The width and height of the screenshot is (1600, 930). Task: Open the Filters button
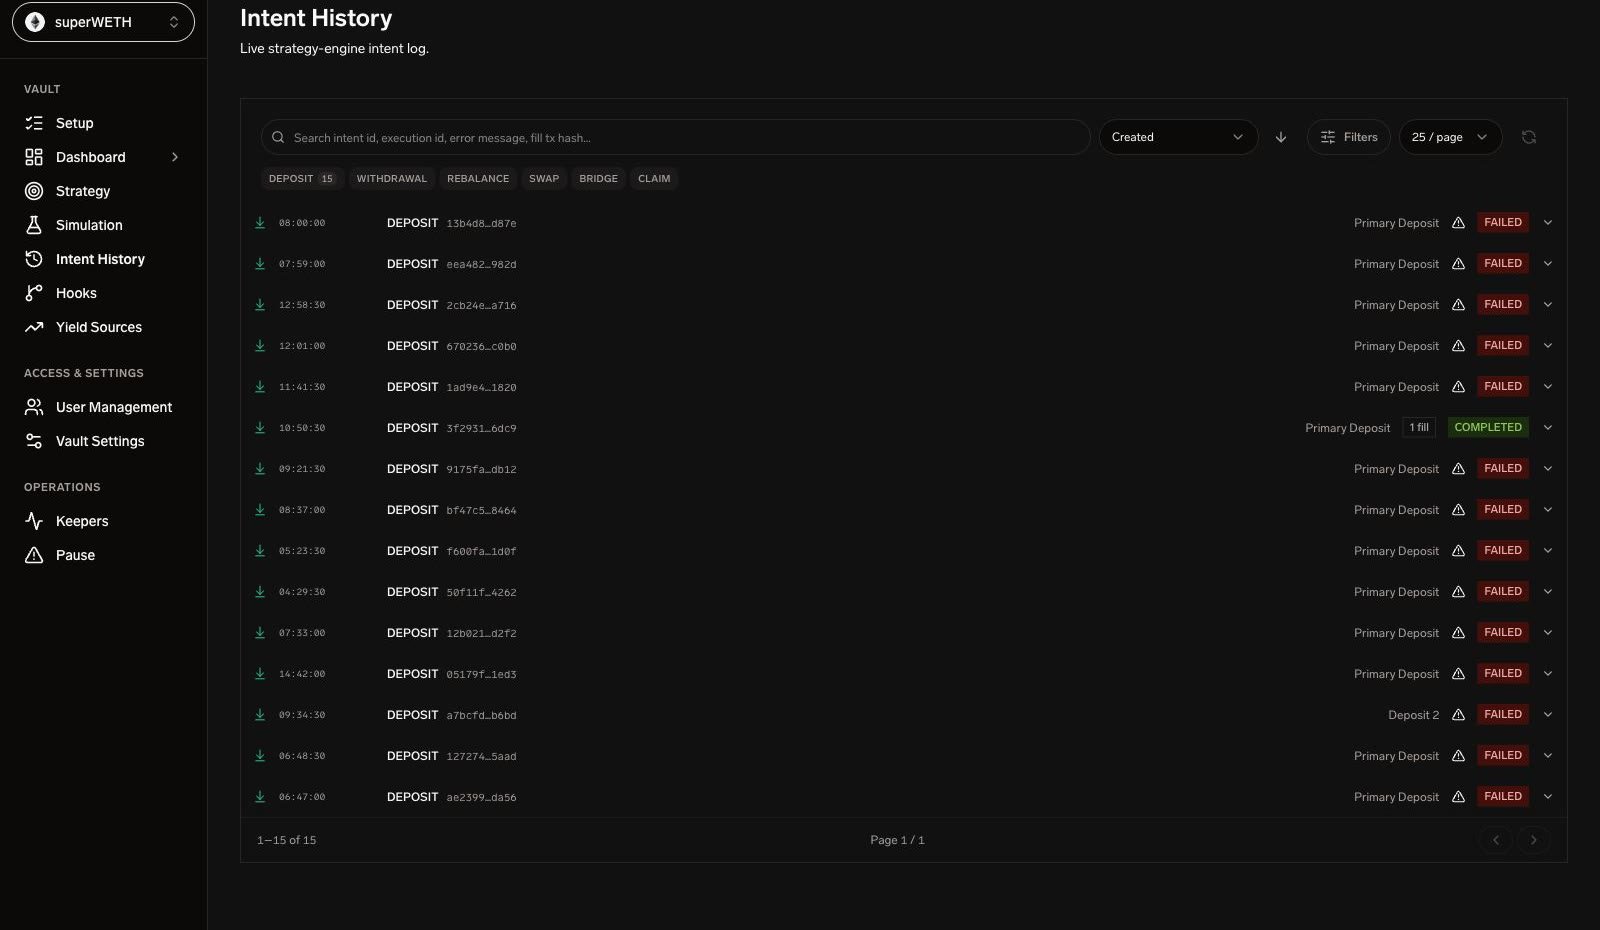pyautogui.click(x=1349, y=137)
